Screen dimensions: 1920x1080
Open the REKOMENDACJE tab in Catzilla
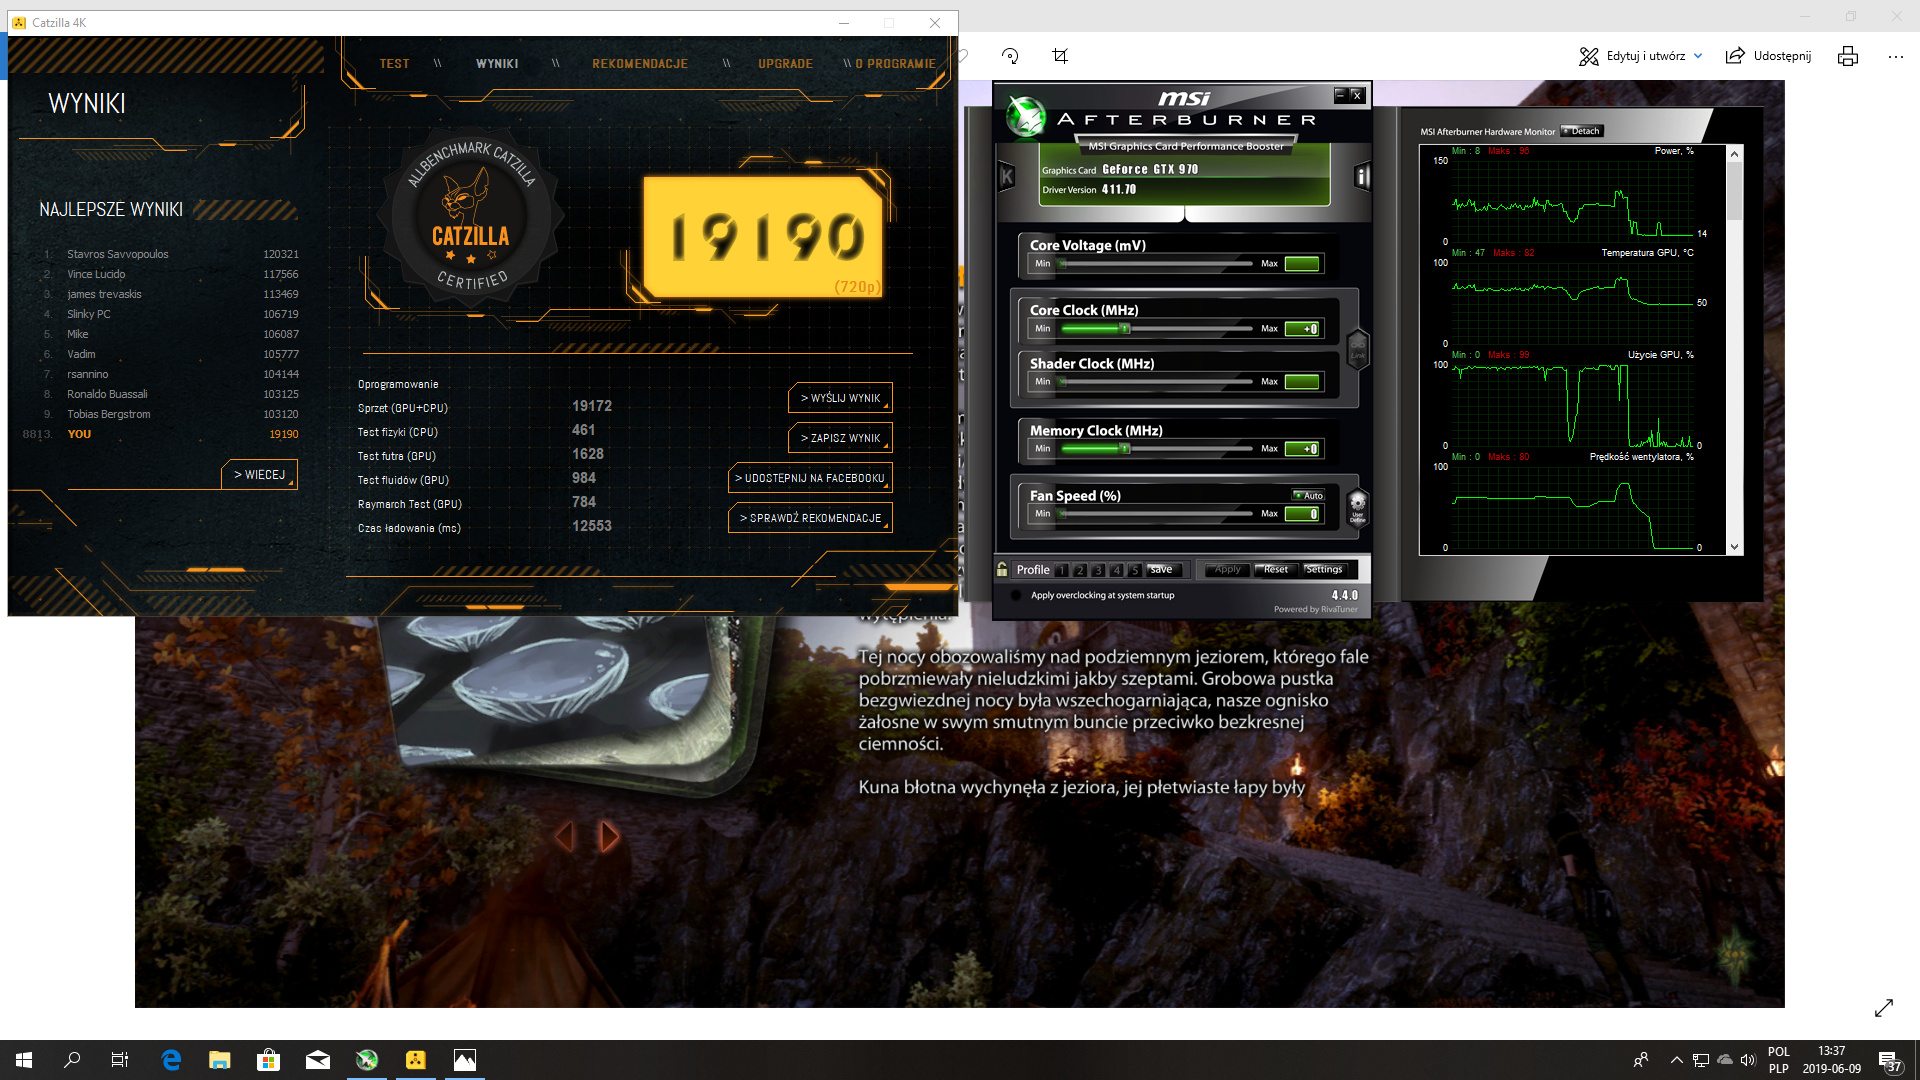tap(640, 63)
